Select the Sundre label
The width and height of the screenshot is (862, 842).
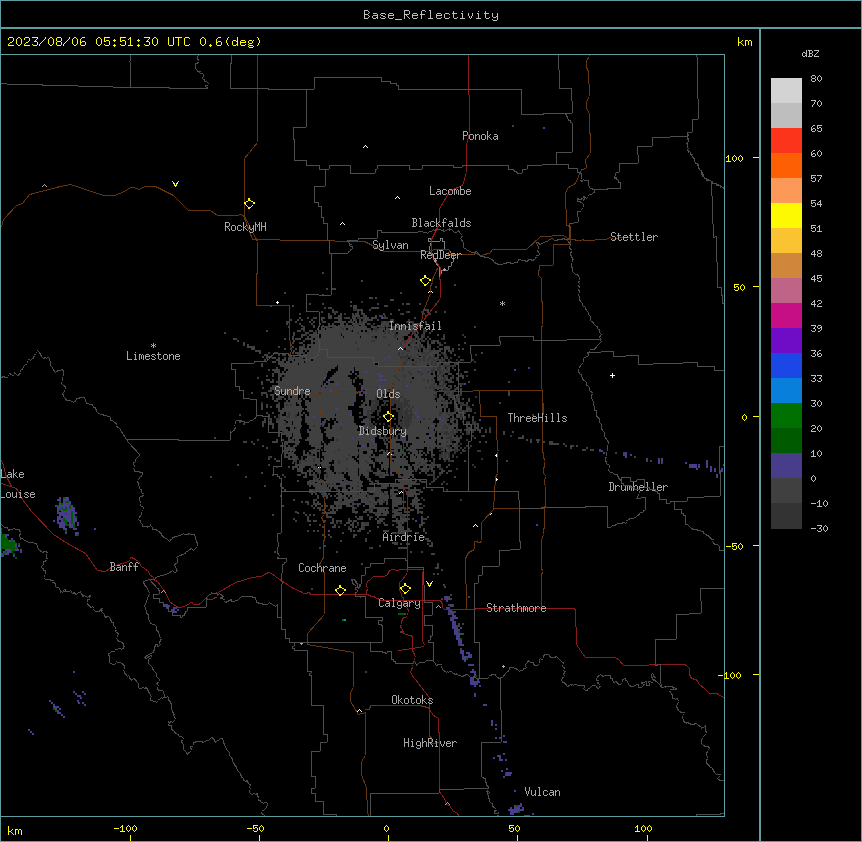[x=292, y=391]
